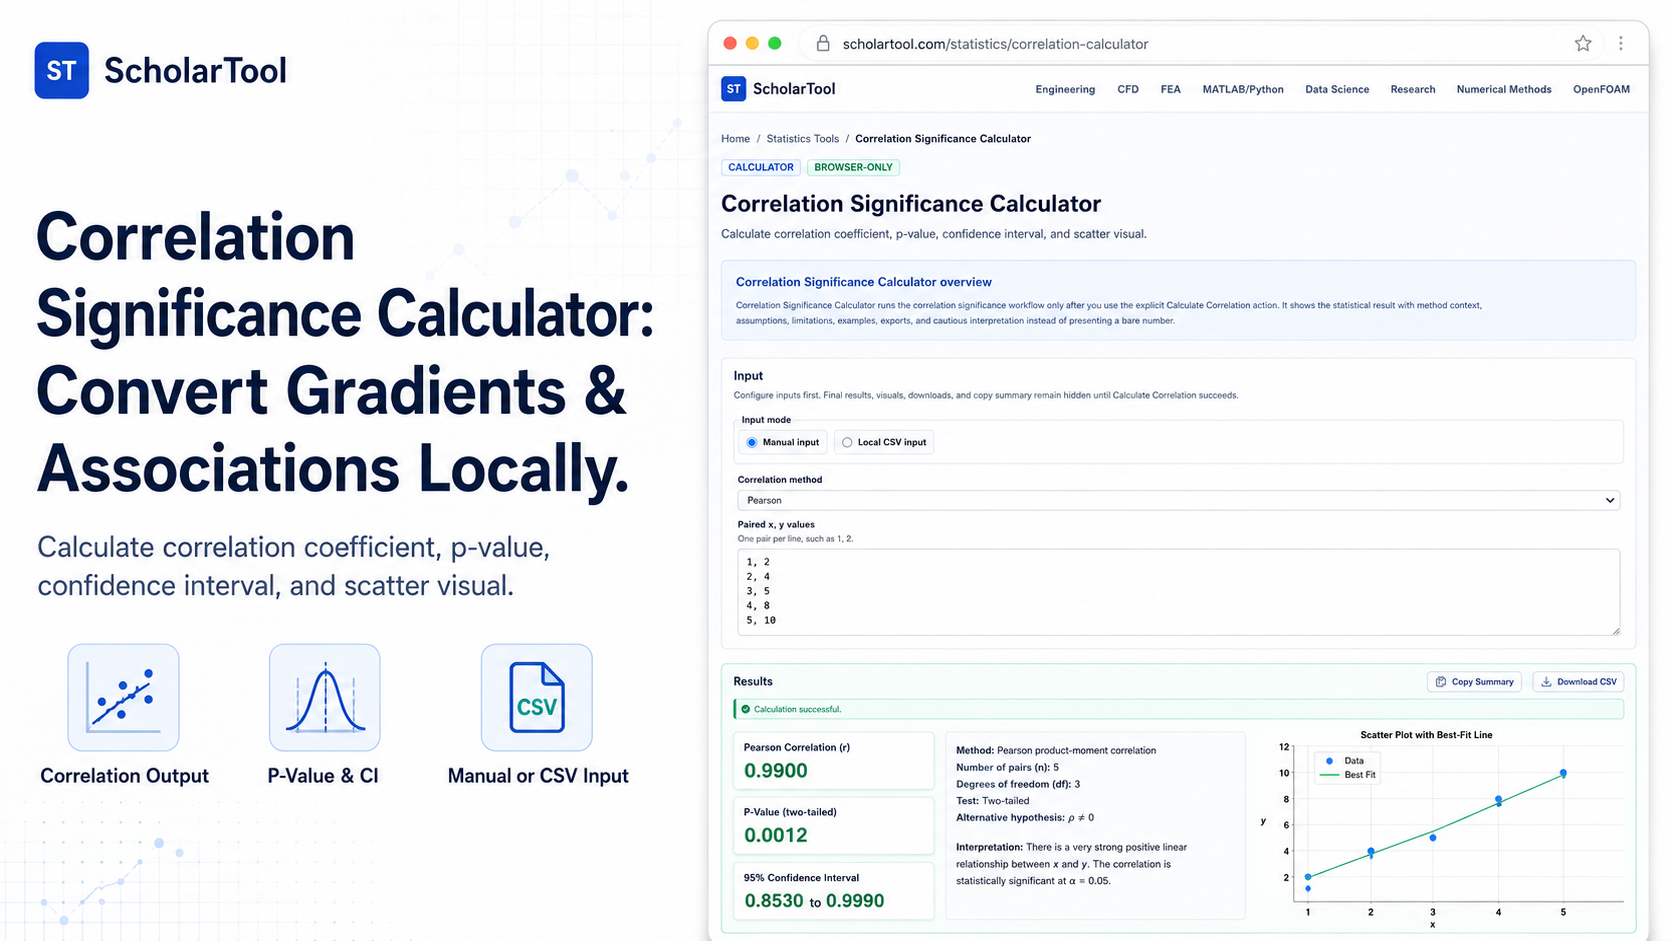
Task: Open the Engineering nav menu
Action: point(1065,89)
